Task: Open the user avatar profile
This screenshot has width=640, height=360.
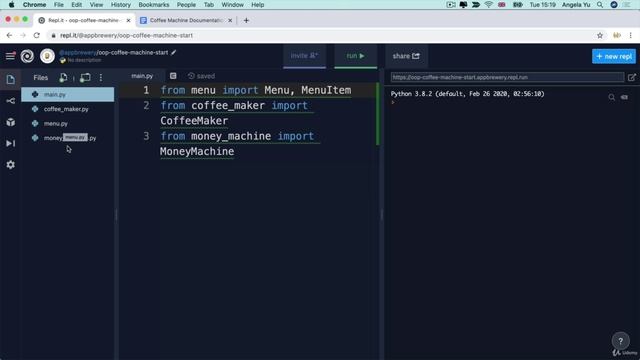Action: click(x=47, y=56)
